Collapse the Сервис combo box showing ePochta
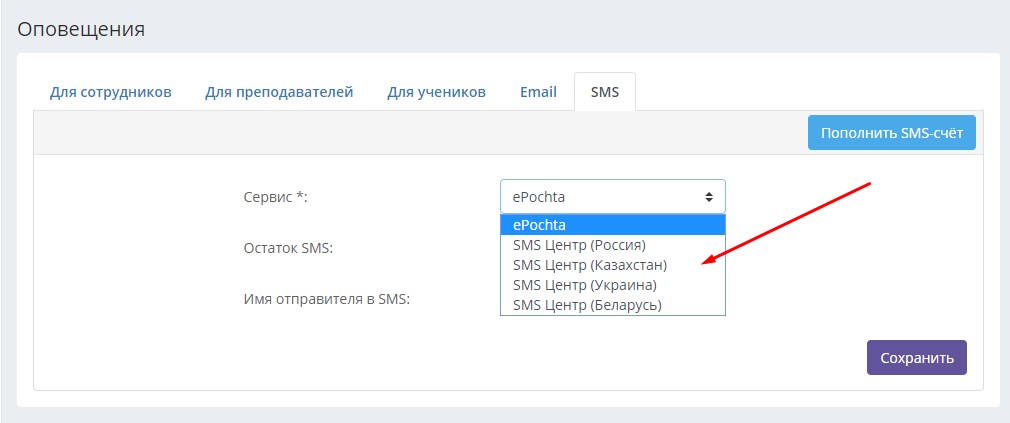 (613, 197)
